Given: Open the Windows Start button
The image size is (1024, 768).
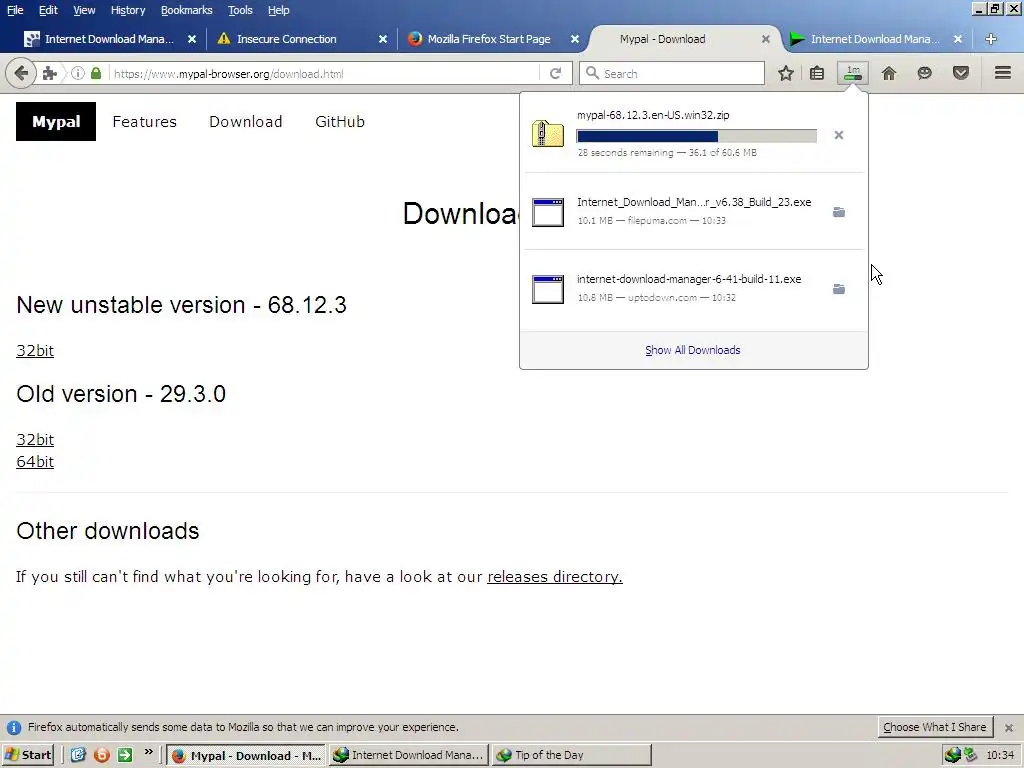Looking at the screenshot, I should click(28, 755).
